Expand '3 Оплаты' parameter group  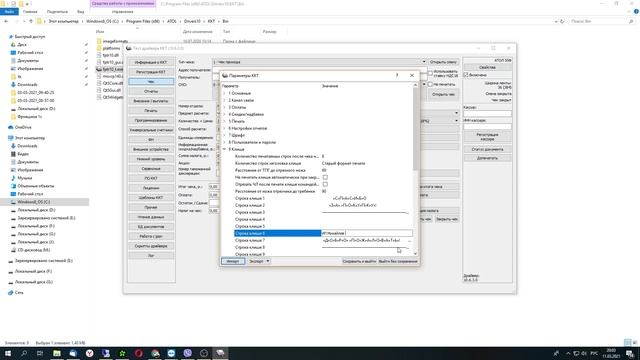pos(224,107)
